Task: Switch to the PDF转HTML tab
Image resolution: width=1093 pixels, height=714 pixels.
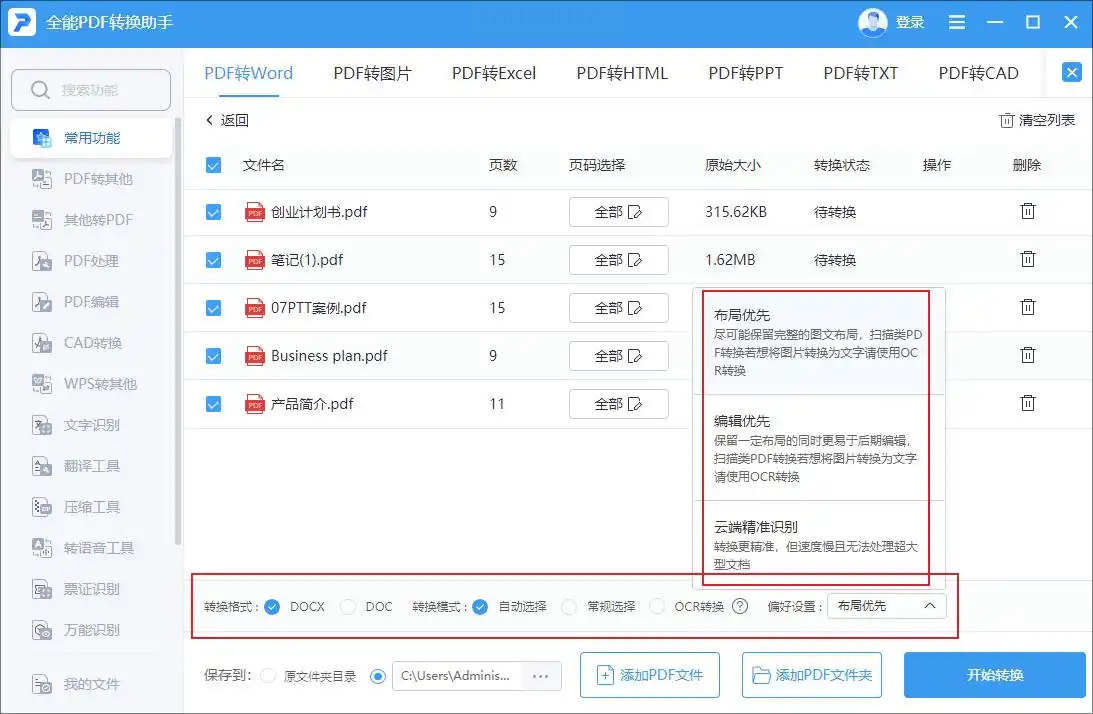Action: pos(622,73)
